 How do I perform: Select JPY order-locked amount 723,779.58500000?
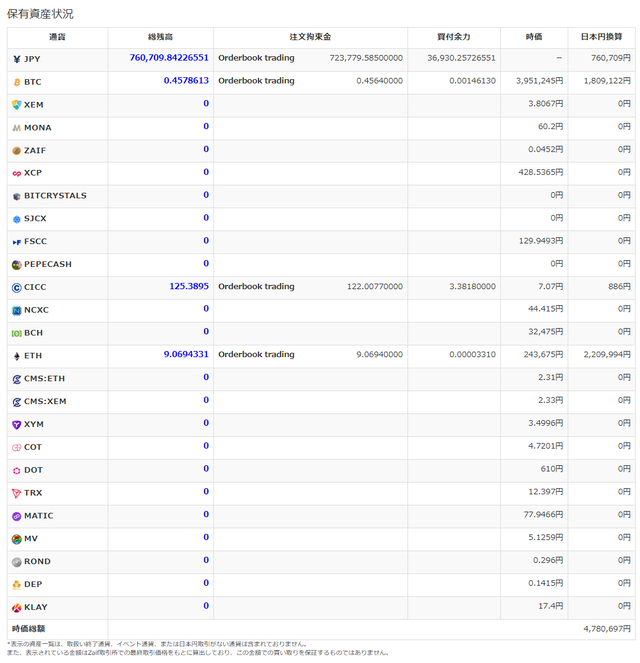click(x=366, y=58)
